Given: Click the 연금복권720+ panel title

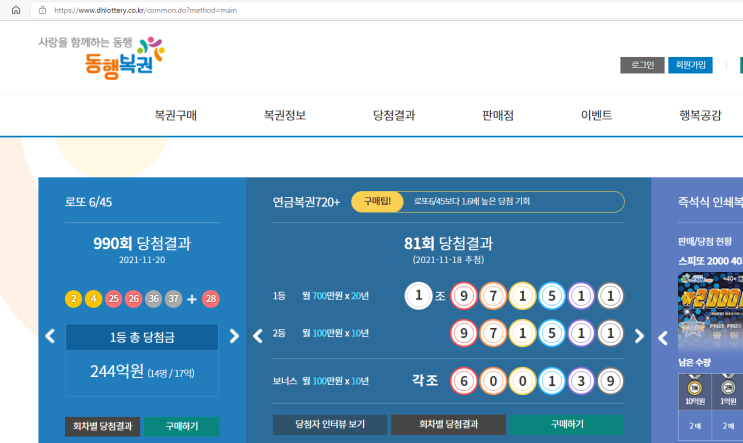Looking at the screenshot, I should pos(306,202).
